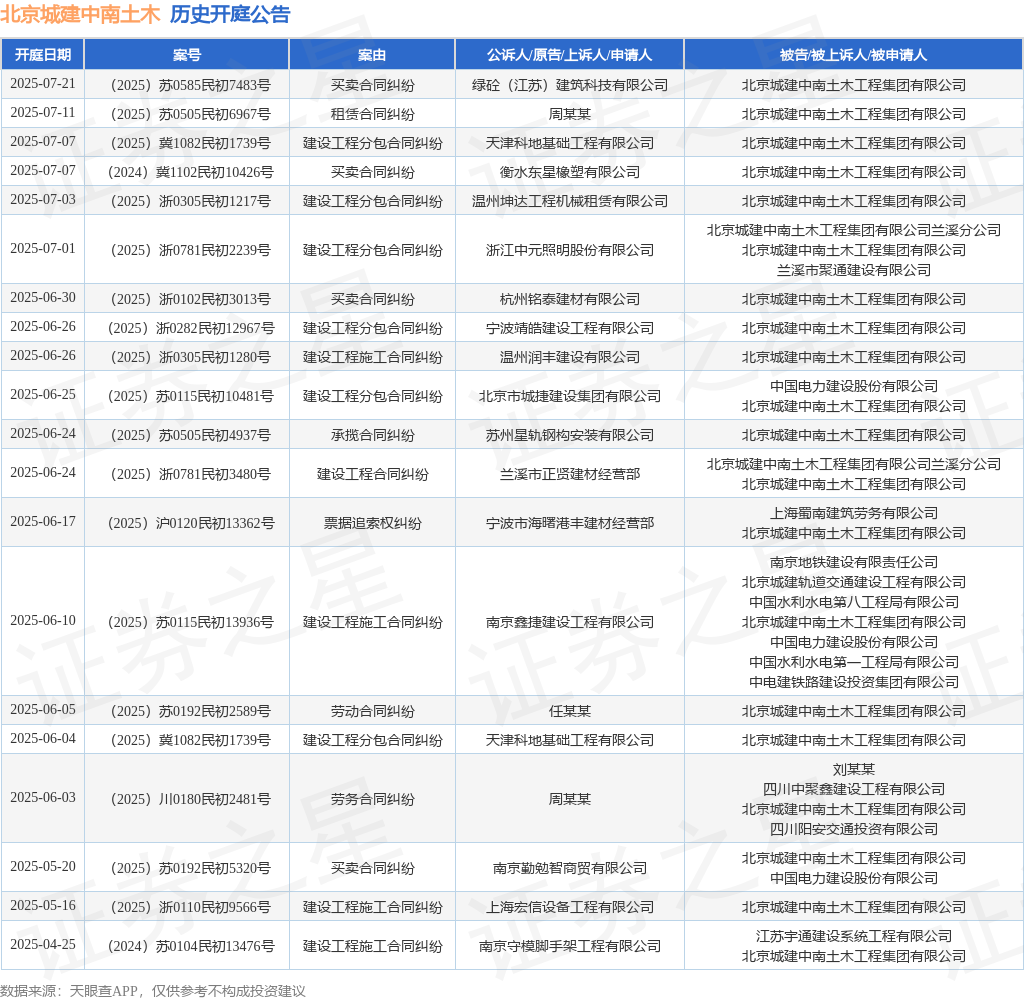The width and height of the screenshot is (1024, 1000).
Task: Click plaintiff 温州润丰建设有限公司
Action: point(569,357)
